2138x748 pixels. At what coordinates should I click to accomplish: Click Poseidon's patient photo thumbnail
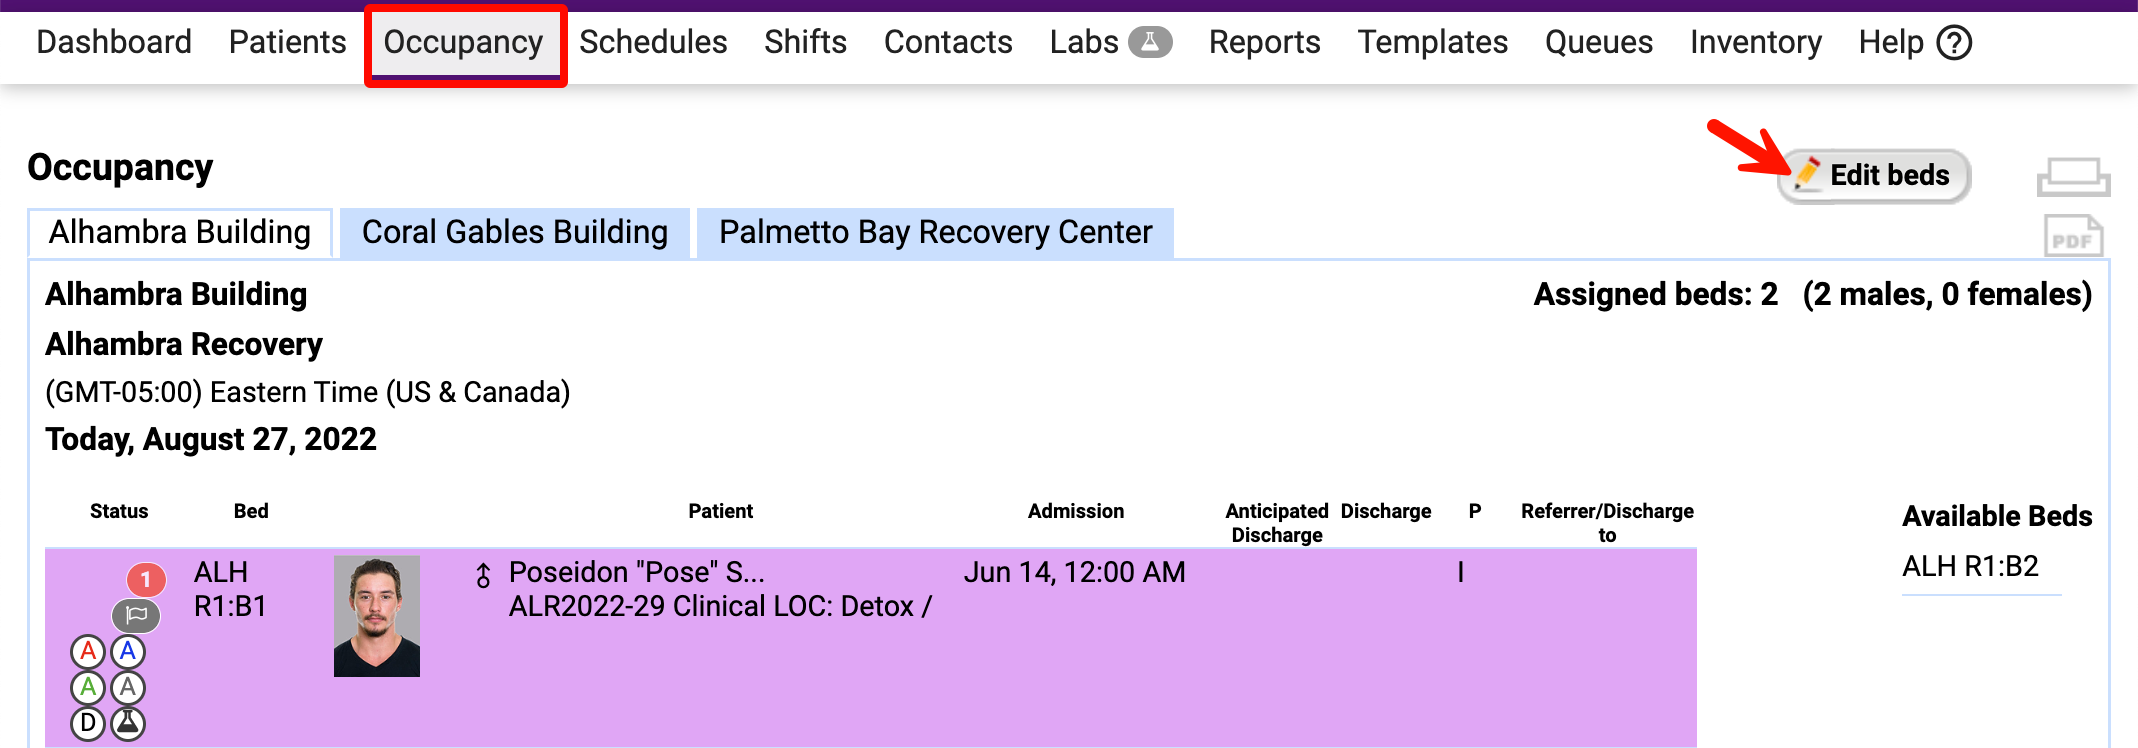377,616
